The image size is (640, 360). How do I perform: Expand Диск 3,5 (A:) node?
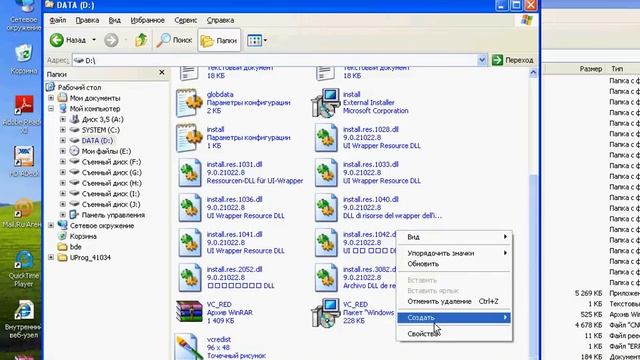point(63,119)
